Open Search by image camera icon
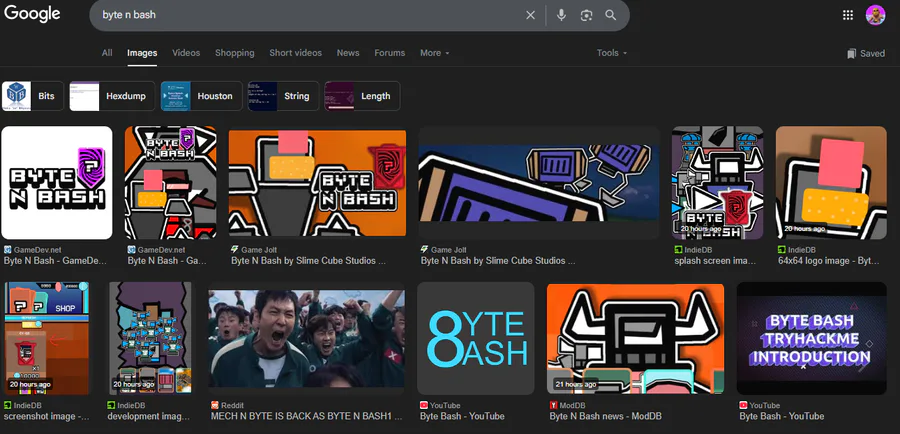 coord(586,16)
